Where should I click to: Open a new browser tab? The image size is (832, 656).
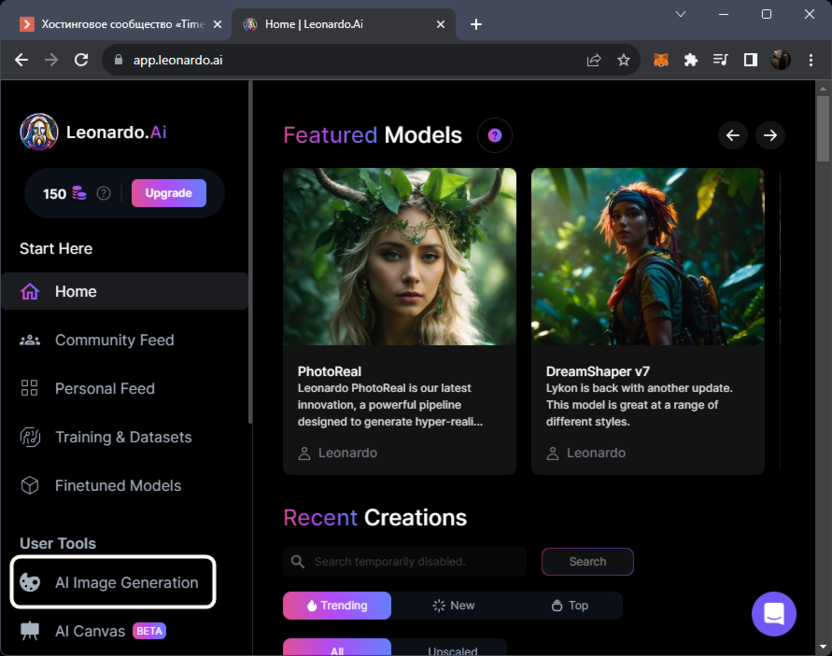(476, 24)
